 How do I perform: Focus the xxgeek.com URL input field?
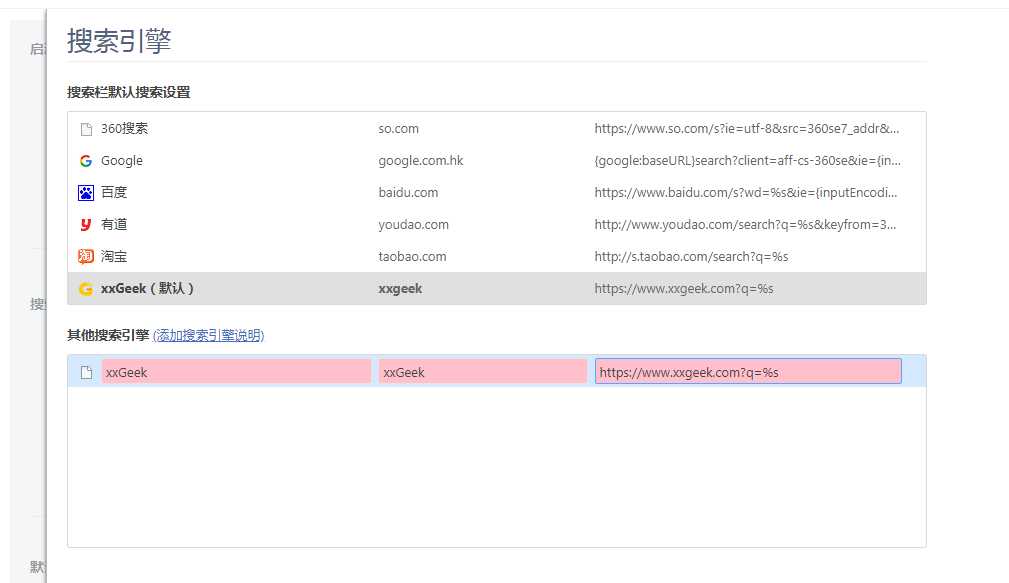coord(748,371)
